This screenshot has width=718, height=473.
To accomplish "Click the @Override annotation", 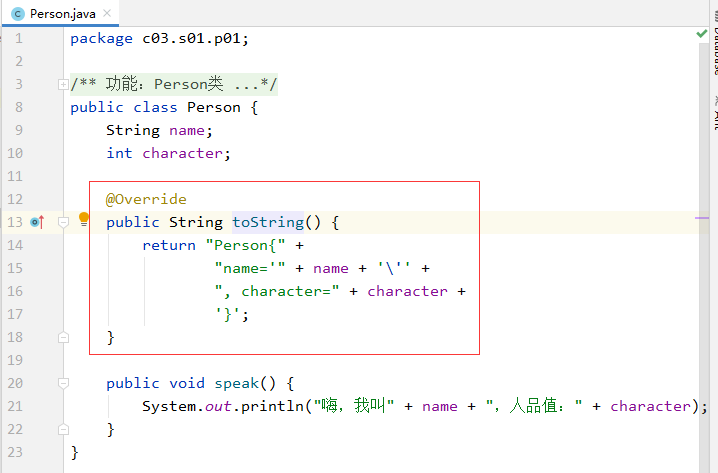I will (146, 199).
